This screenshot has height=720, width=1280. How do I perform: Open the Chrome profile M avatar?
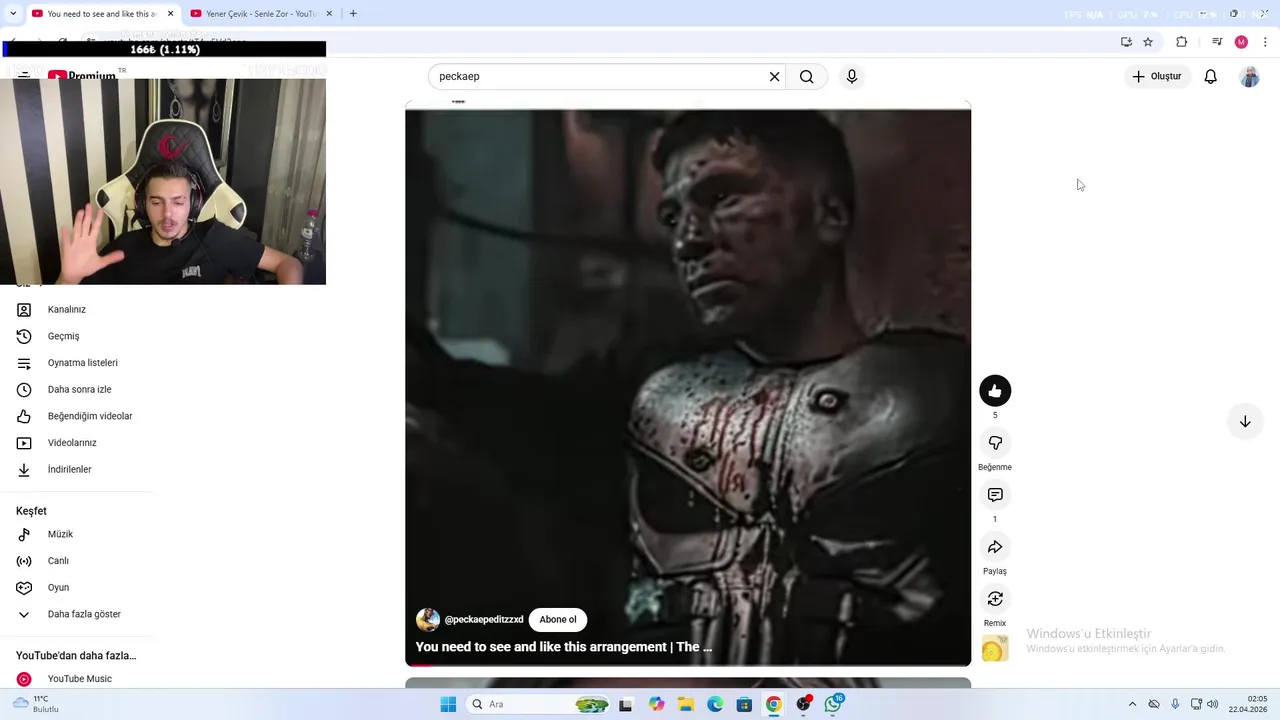click(x=1241, y=42)
